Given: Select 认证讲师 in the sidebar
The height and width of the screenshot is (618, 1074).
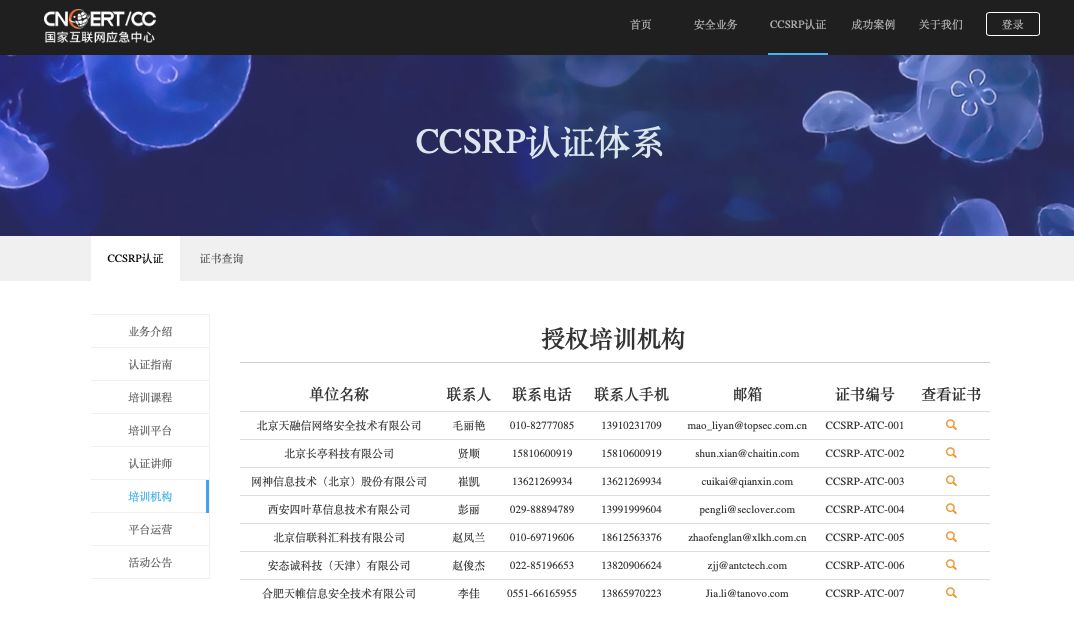Looking at the screenshot, I should pos(150,464).
